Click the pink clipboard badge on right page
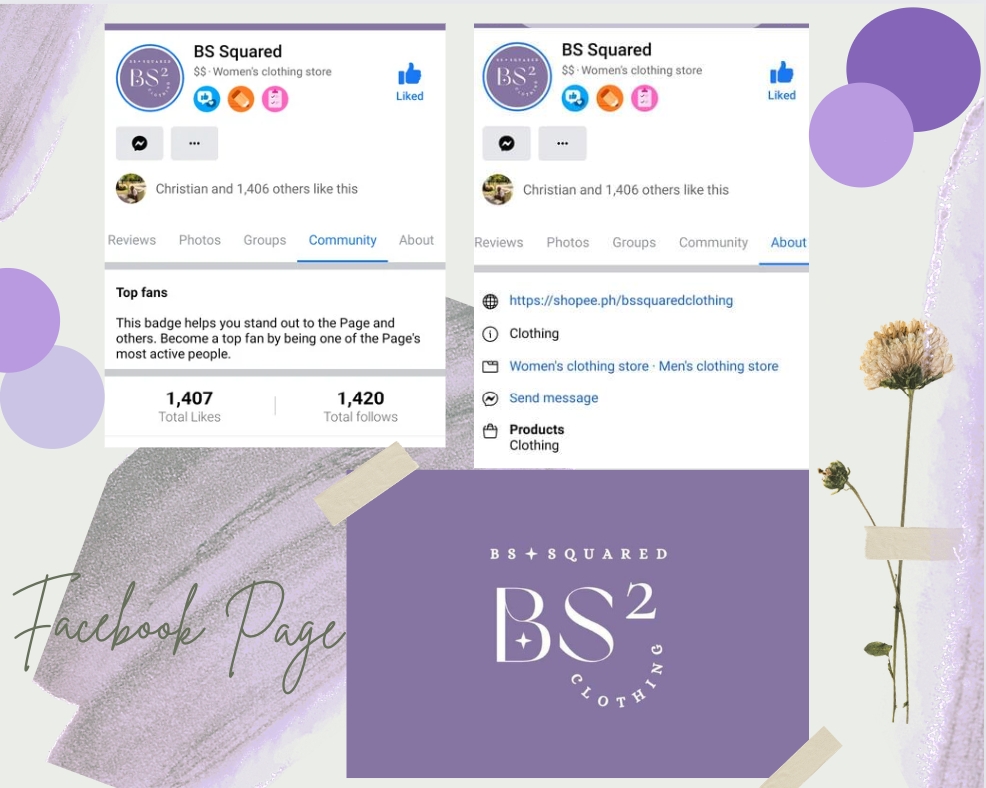This screenshot has width=986, height=788. pos(644,98)
